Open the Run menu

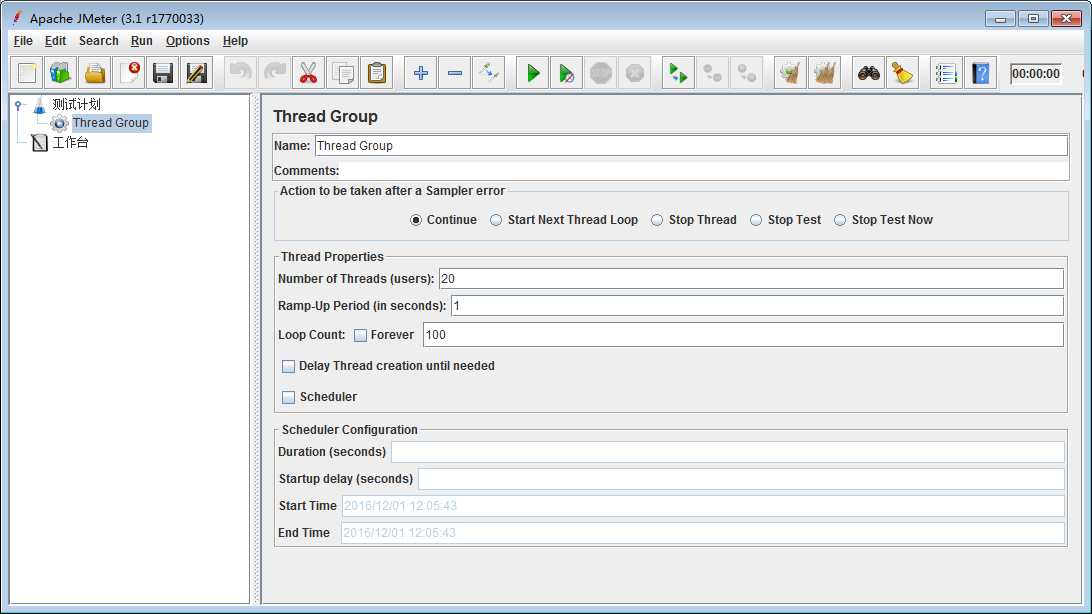pos(141,41)
